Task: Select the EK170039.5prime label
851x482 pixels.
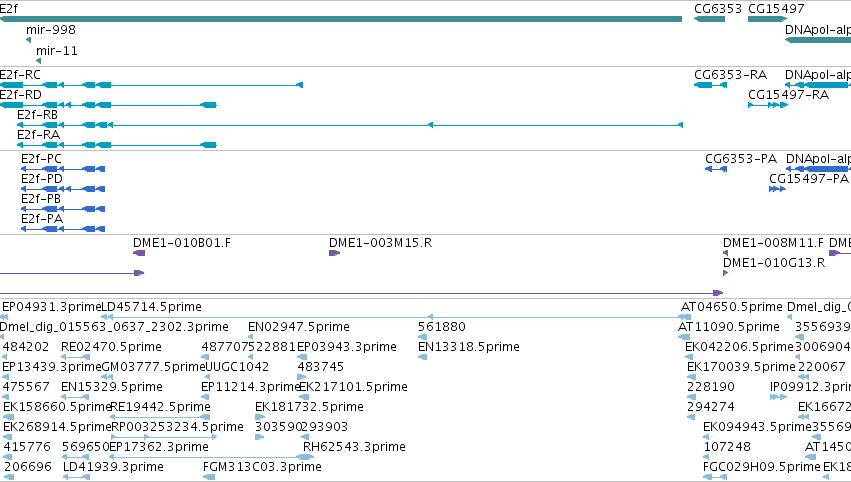Action: click(x=741, y=367)
